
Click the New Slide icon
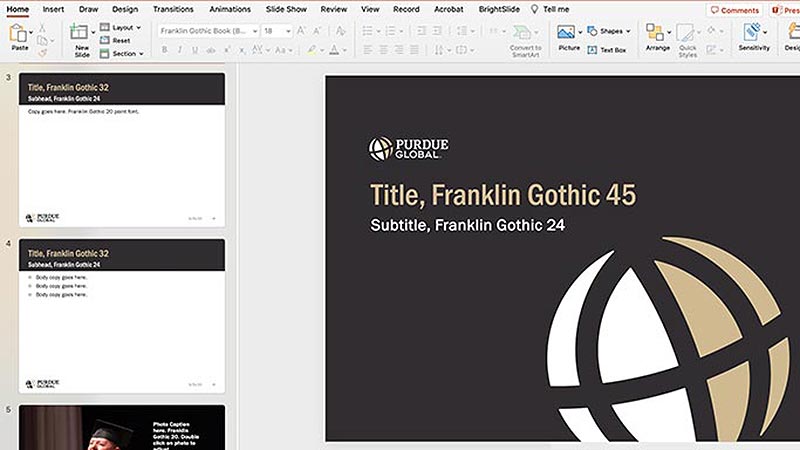pyautogui.click(x=79, y=32)
